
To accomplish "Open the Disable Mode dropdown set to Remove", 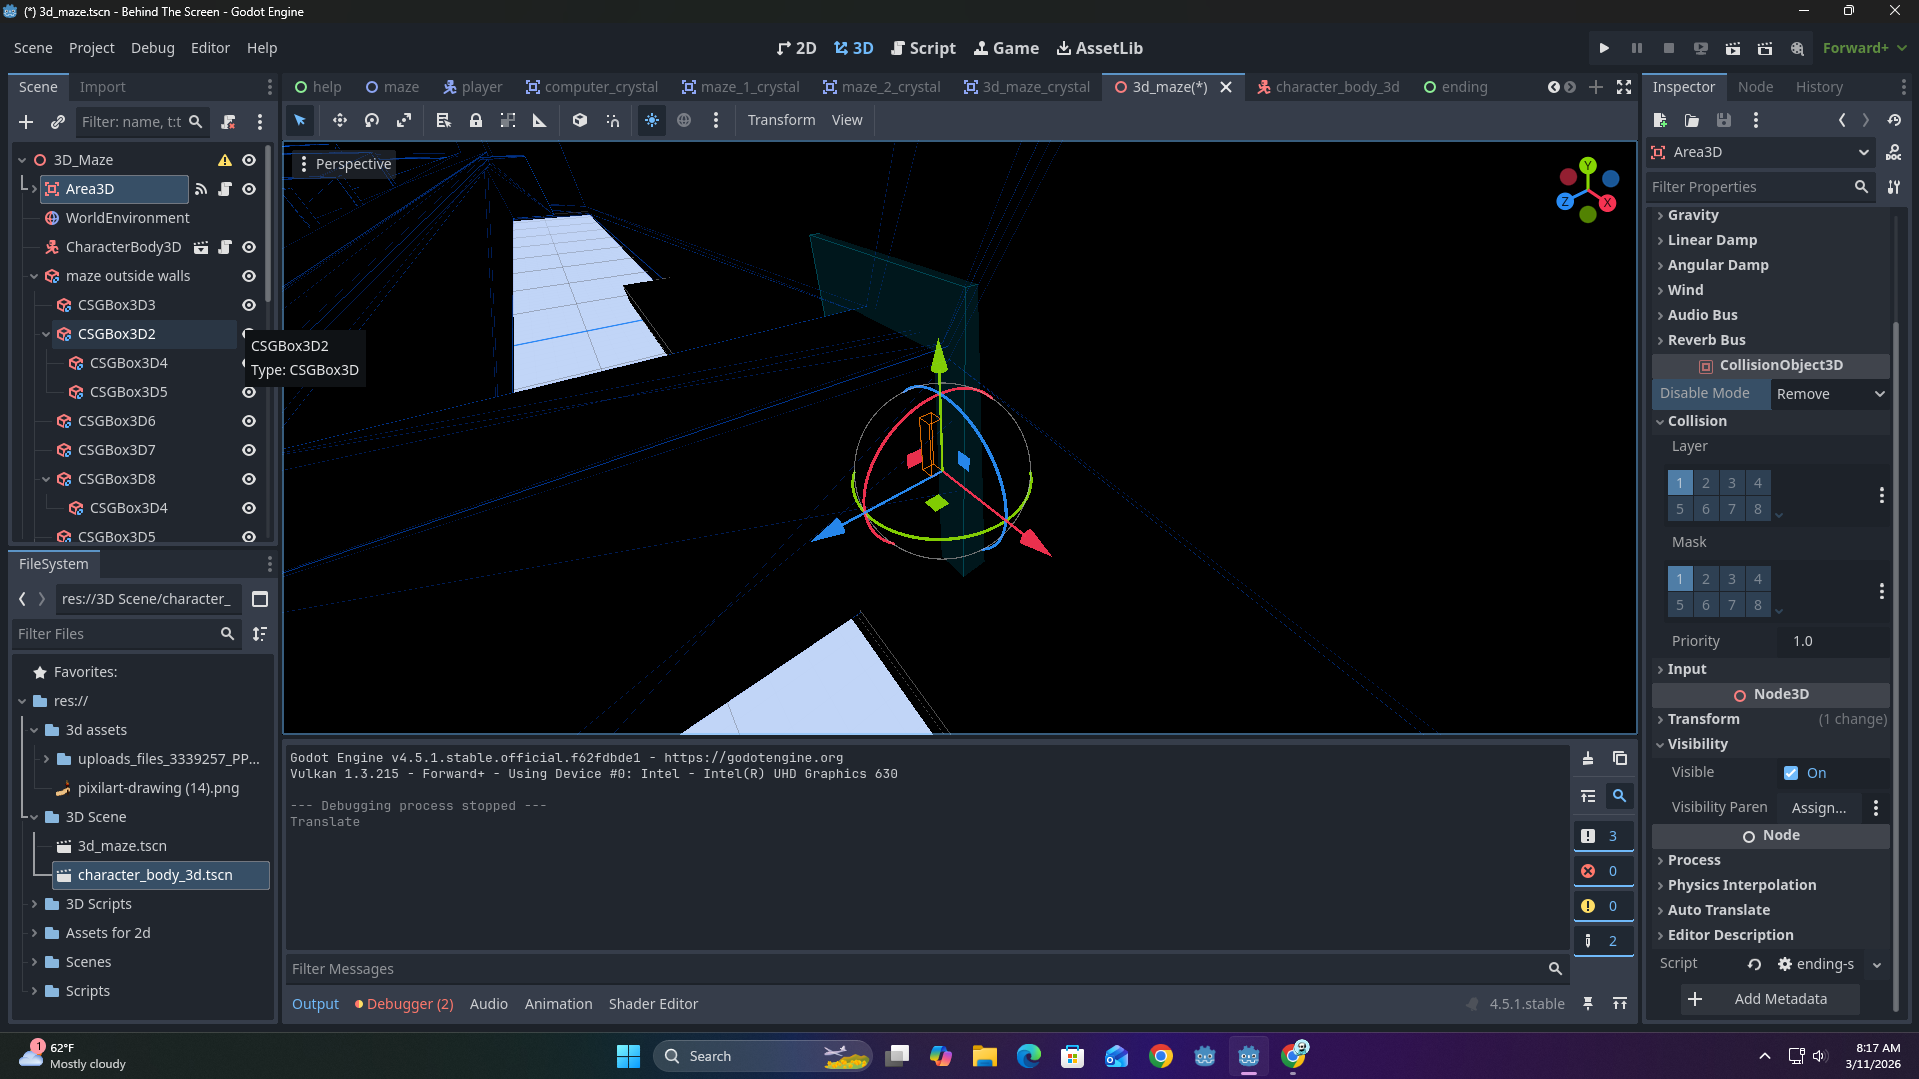I will pyautogui.click(x=1830, y=394).
